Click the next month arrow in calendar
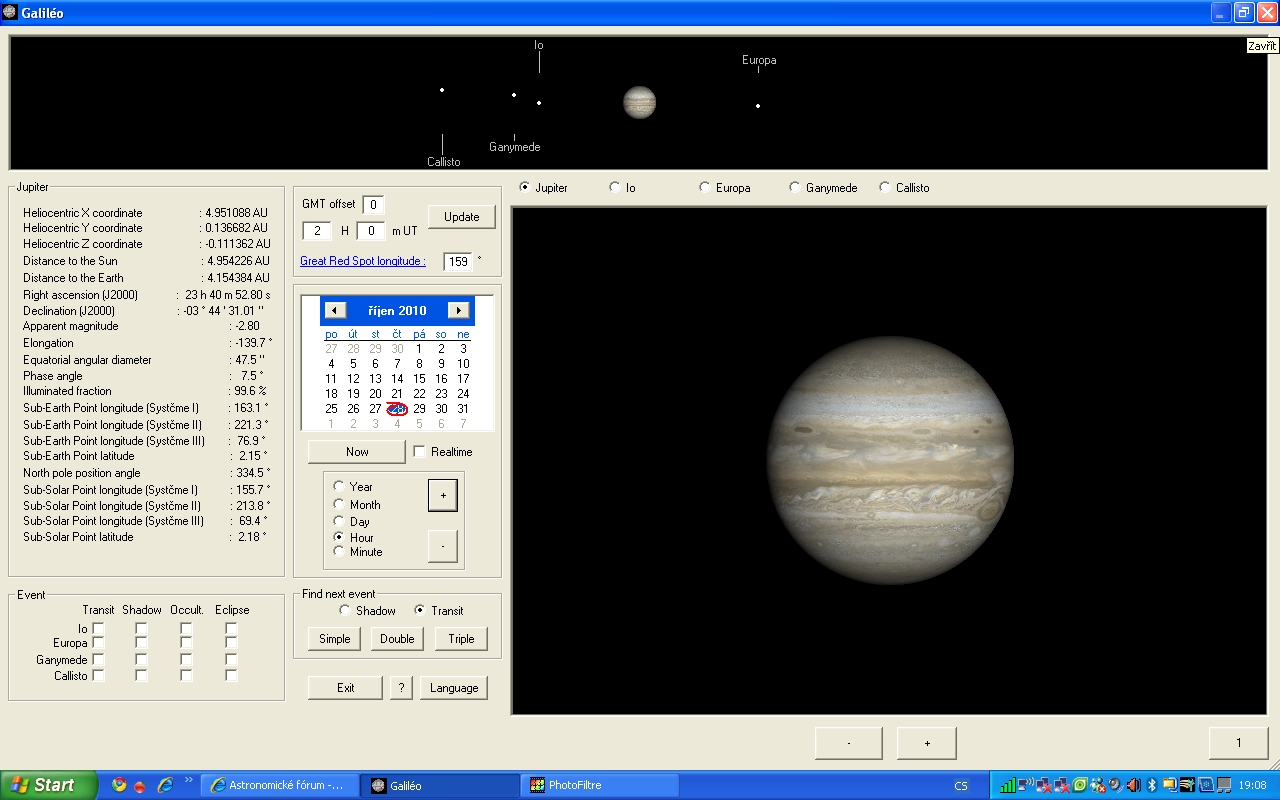 click(x=458, y=311)
